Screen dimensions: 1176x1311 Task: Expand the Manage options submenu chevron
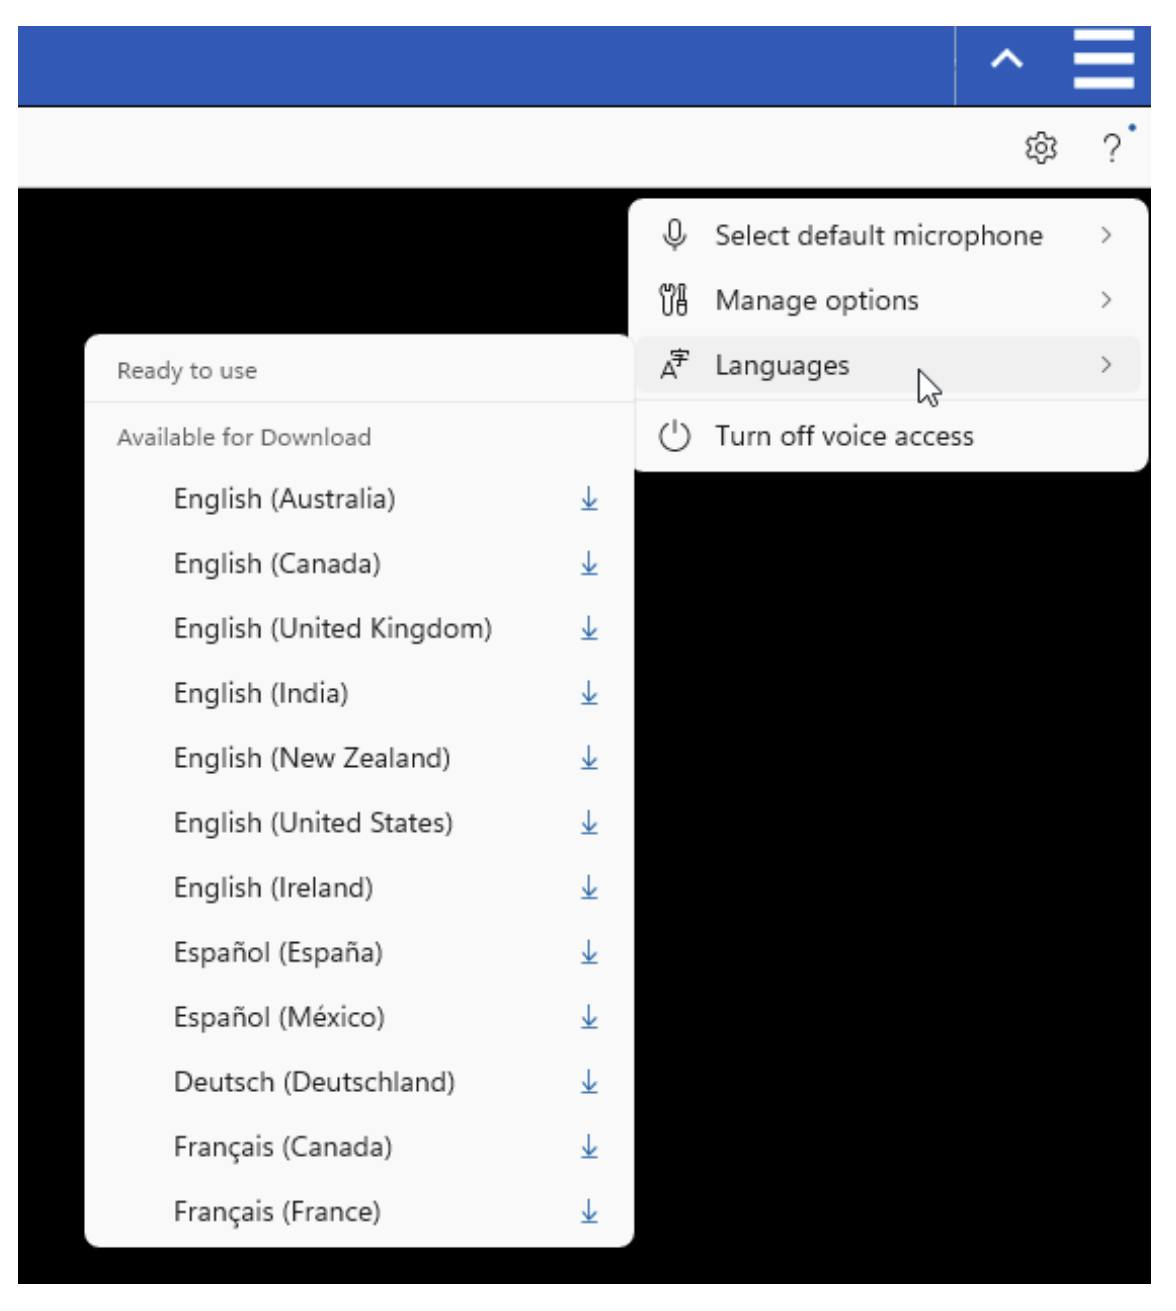(x=1105, y=300)
